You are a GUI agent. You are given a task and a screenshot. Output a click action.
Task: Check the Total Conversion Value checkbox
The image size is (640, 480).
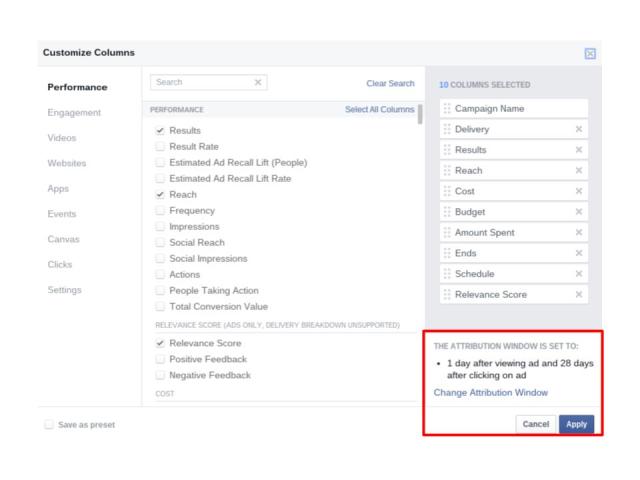tap(160, 307)
